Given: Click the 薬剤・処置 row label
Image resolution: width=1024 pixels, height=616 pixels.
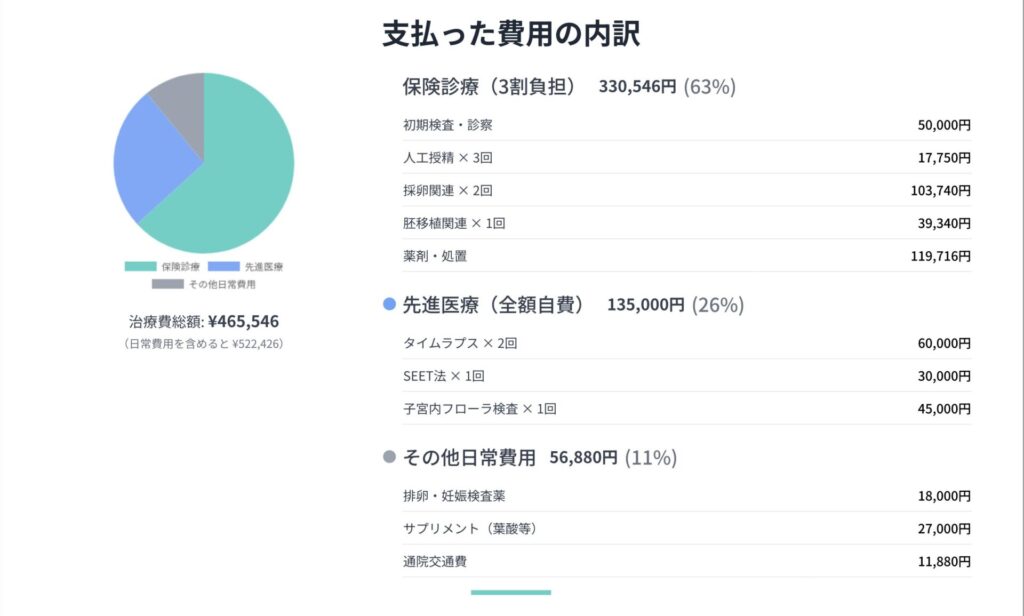Looking at the screenshot, I should click(x=435, y=256).
